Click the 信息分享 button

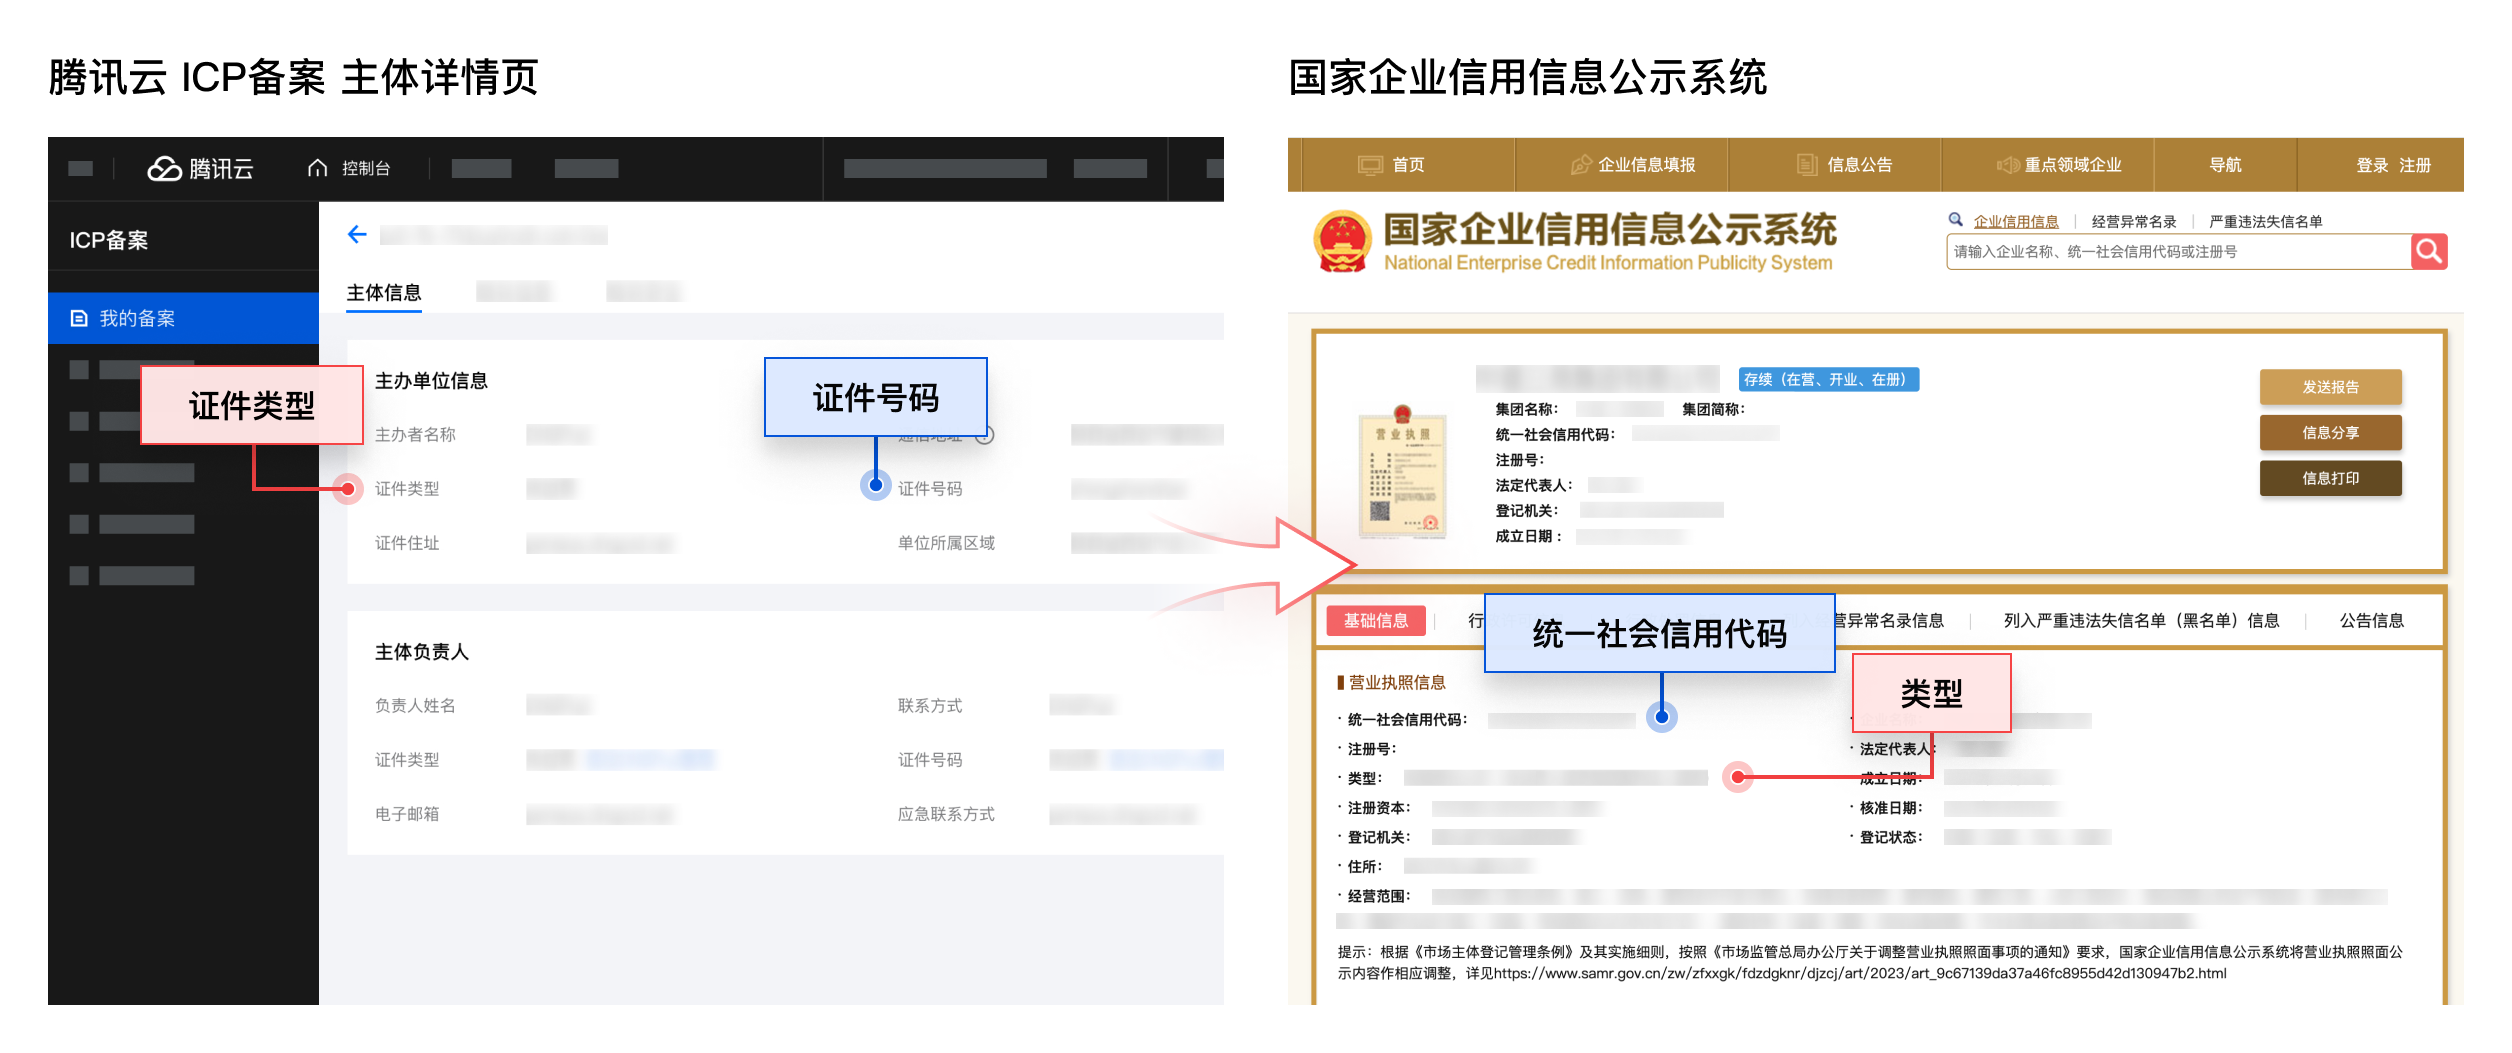click(2331, 433)
